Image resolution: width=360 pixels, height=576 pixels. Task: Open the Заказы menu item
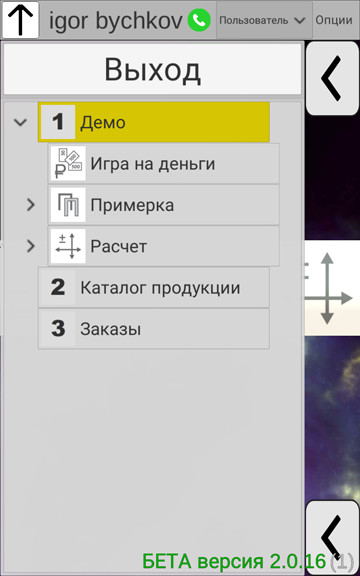click(x=154, y=329)
